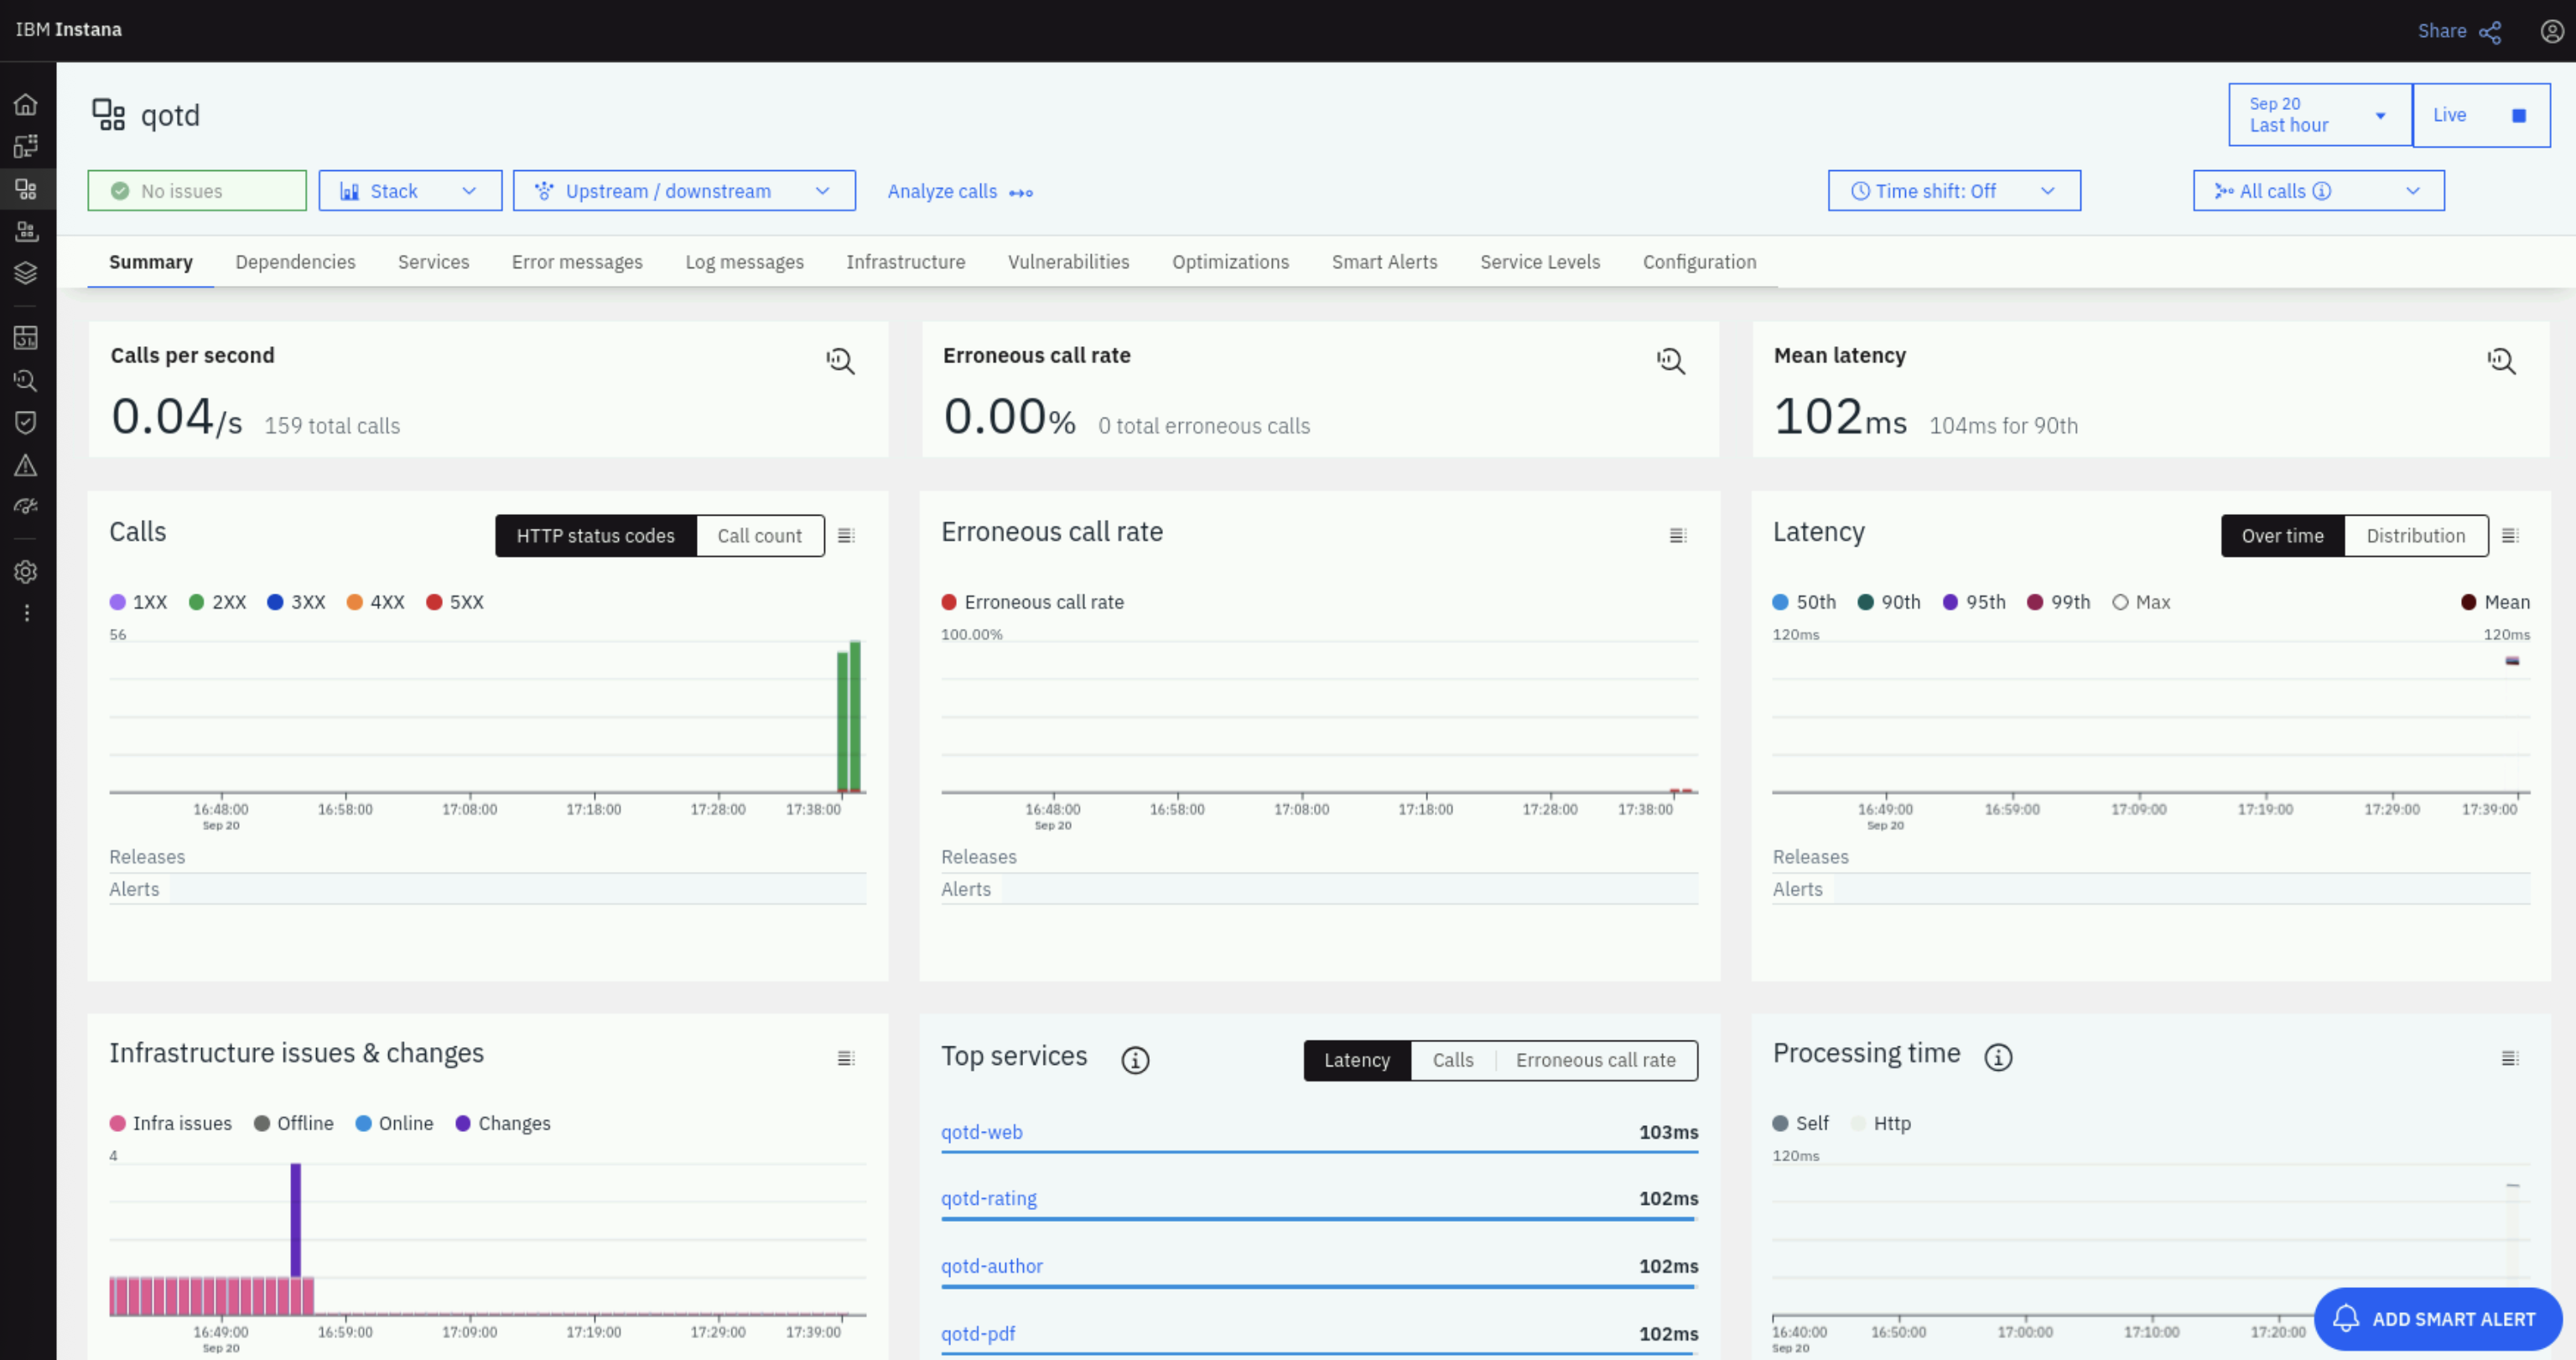Click the Home icon in sidebar

pos(26,104)
